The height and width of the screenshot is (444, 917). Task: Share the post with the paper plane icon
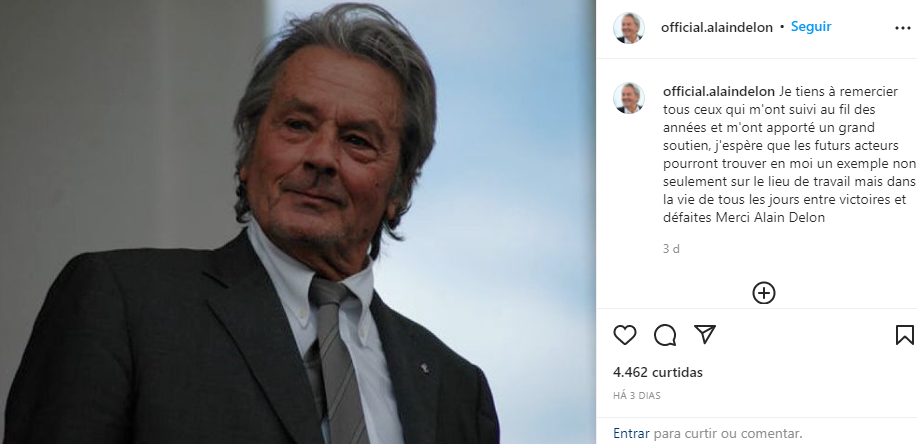[704, 334]
